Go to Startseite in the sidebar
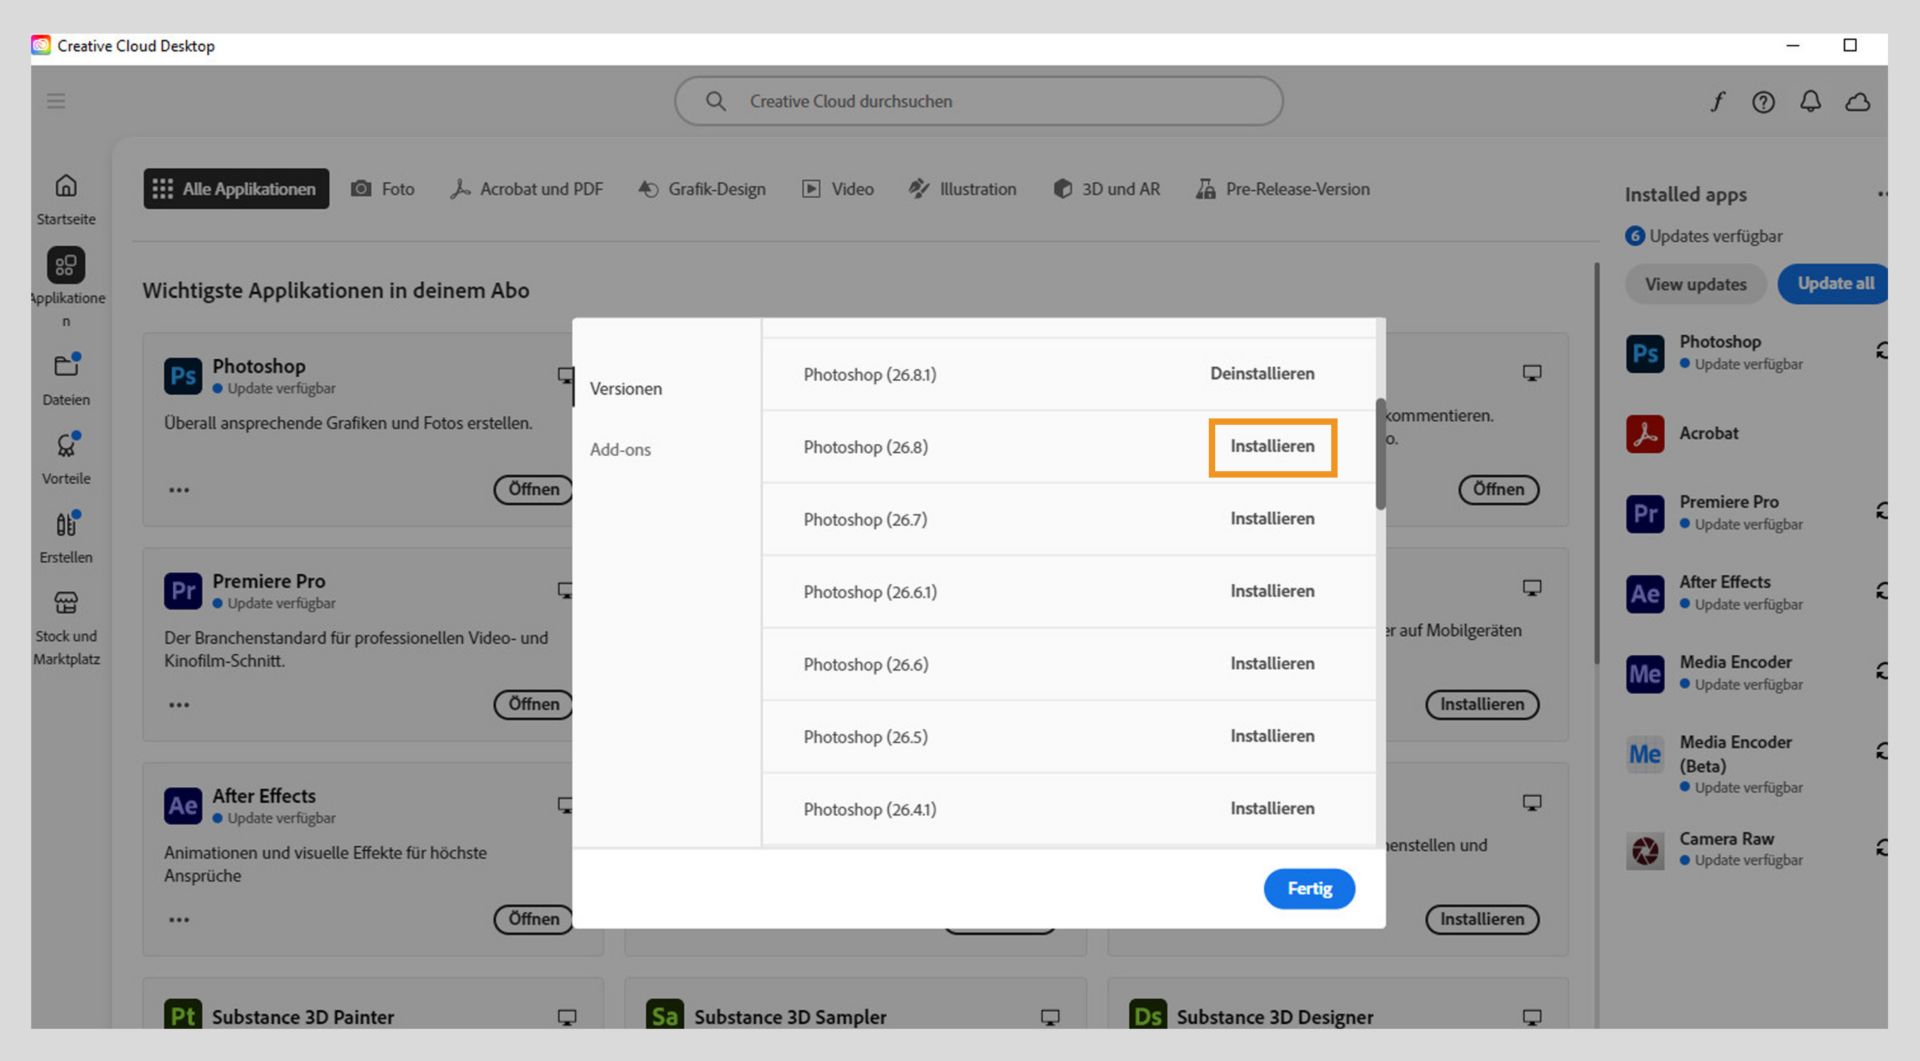This screenshot has height=1061, width=1920. [x=66, y=199]
